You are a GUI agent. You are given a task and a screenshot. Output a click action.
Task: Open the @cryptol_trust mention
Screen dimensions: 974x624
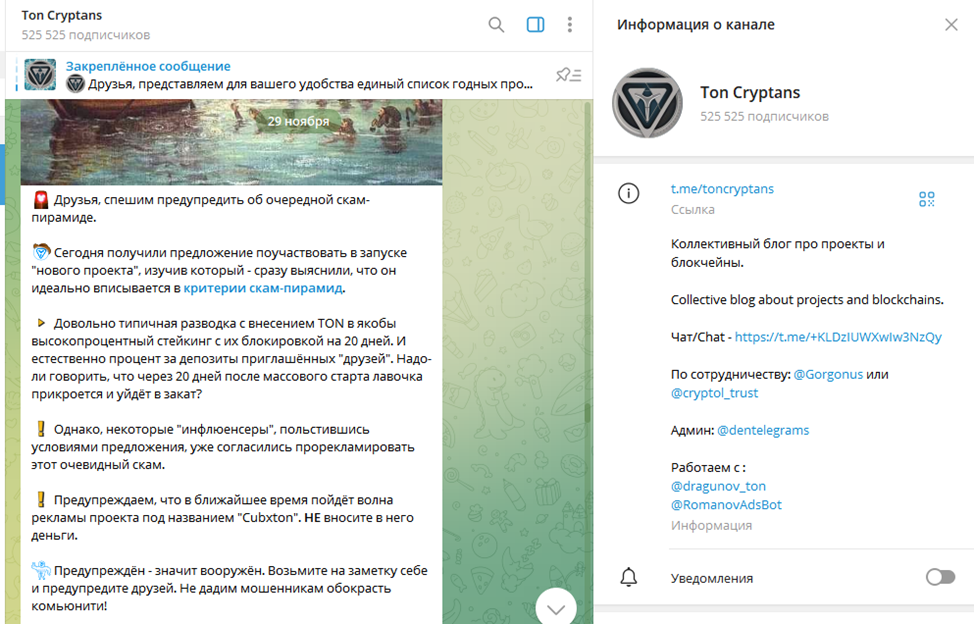pos(714,393)
